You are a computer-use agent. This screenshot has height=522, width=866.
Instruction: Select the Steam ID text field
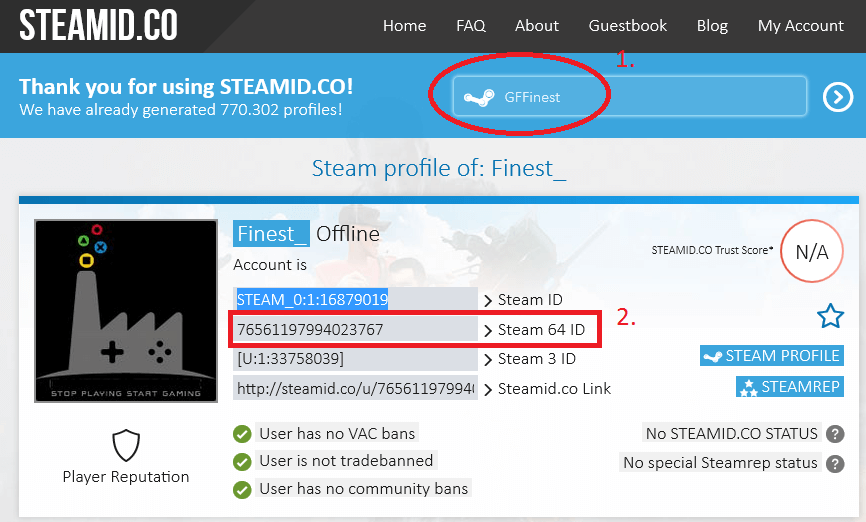(x=355, y=299)
